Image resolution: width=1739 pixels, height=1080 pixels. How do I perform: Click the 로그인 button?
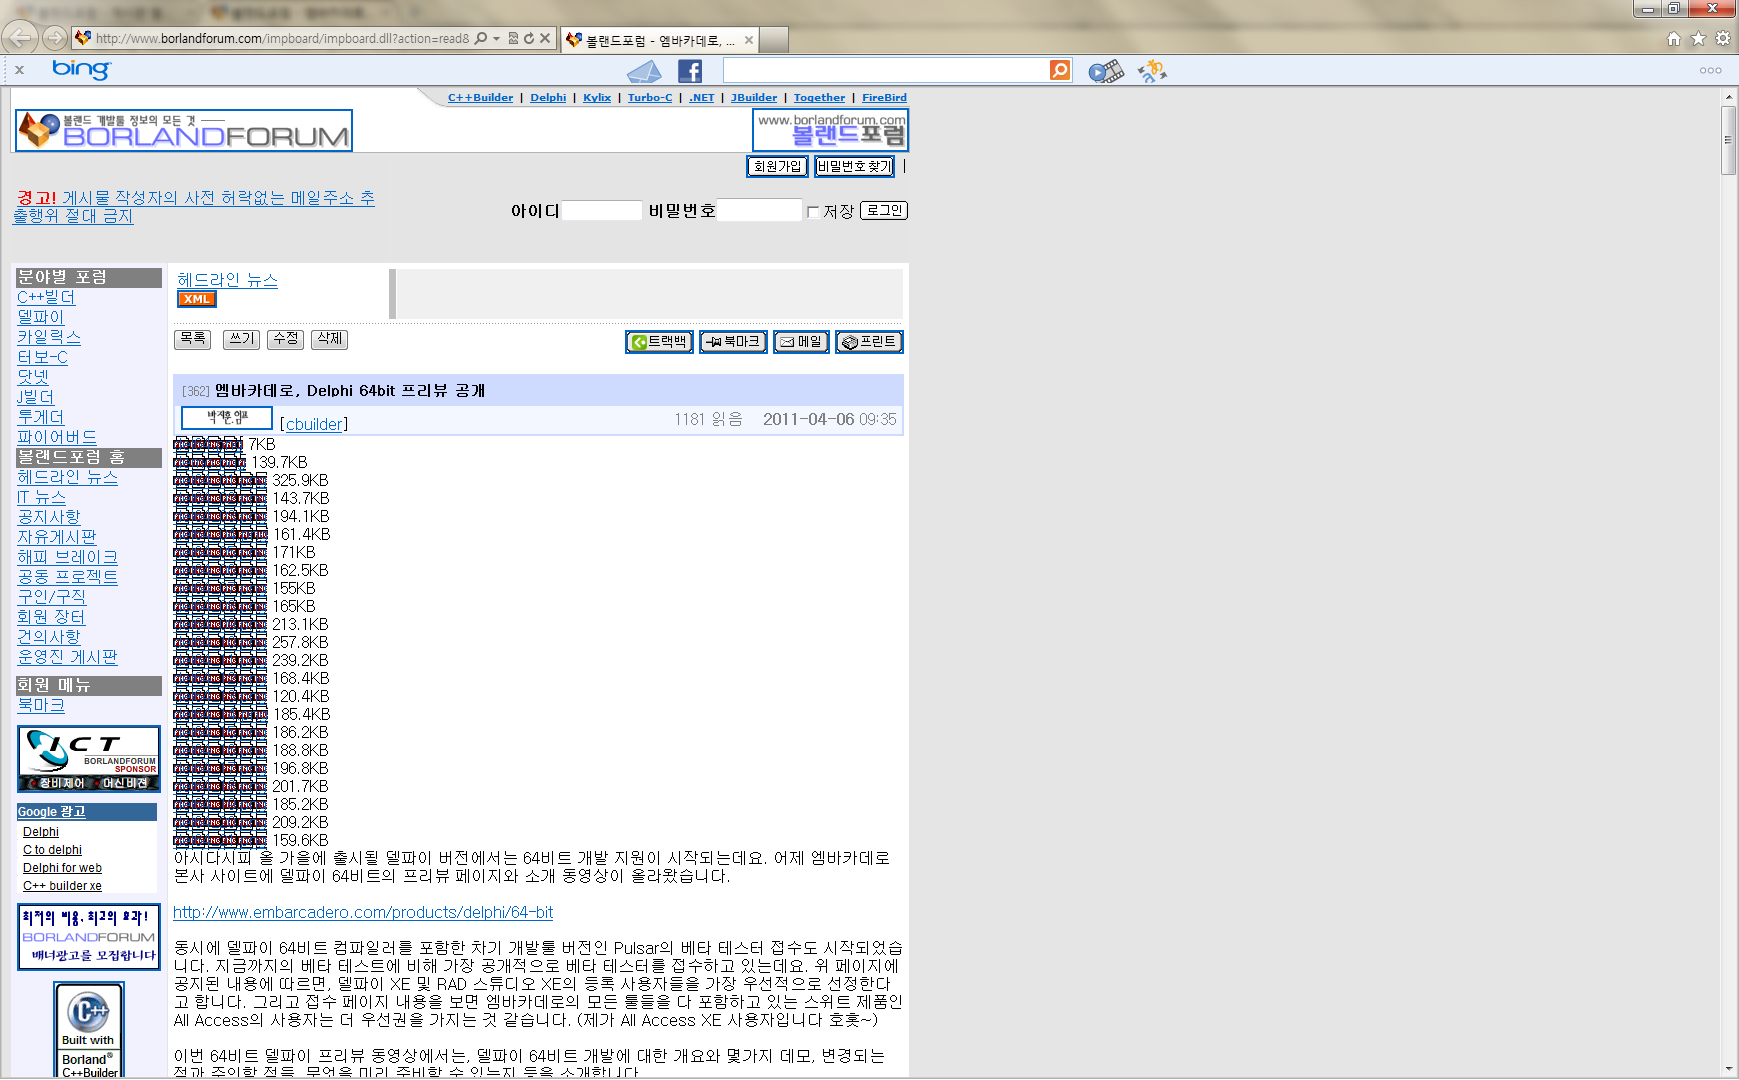click(883, 211)
